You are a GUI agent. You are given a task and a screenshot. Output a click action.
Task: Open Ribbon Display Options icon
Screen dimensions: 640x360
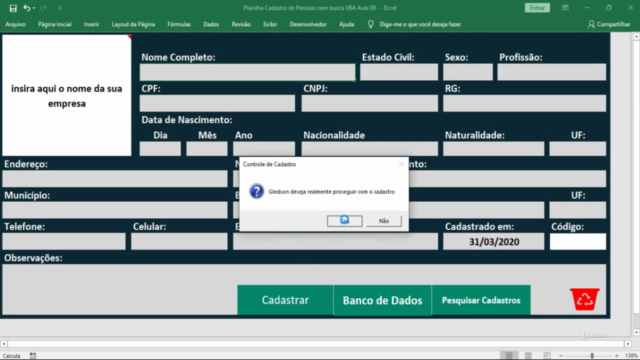tap(565, 8)
